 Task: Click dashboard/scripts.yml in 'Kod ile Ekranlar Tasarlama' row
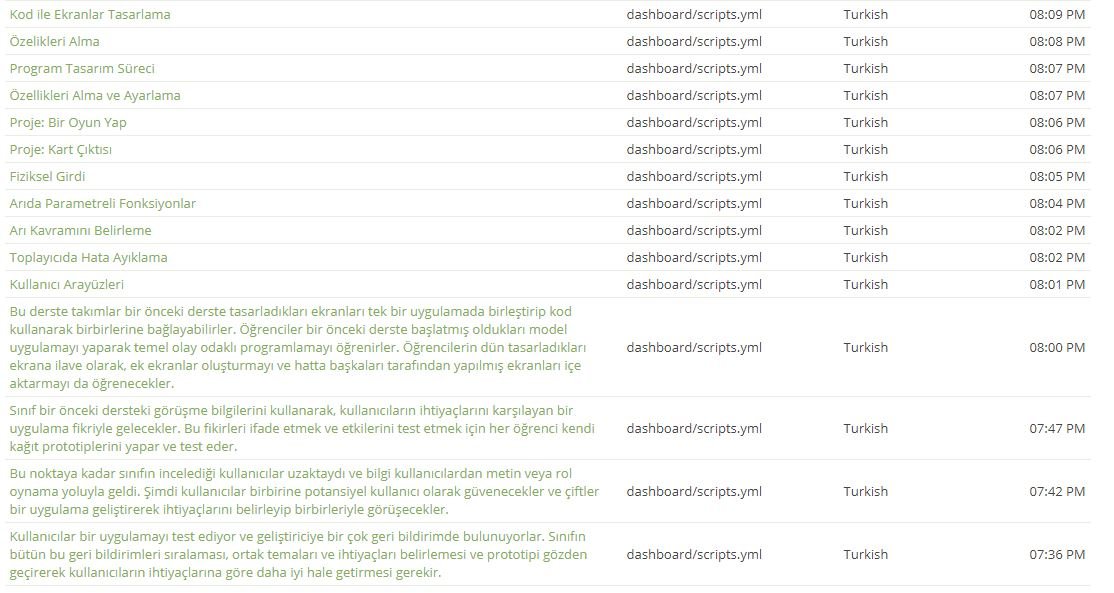tap(694, 14)
